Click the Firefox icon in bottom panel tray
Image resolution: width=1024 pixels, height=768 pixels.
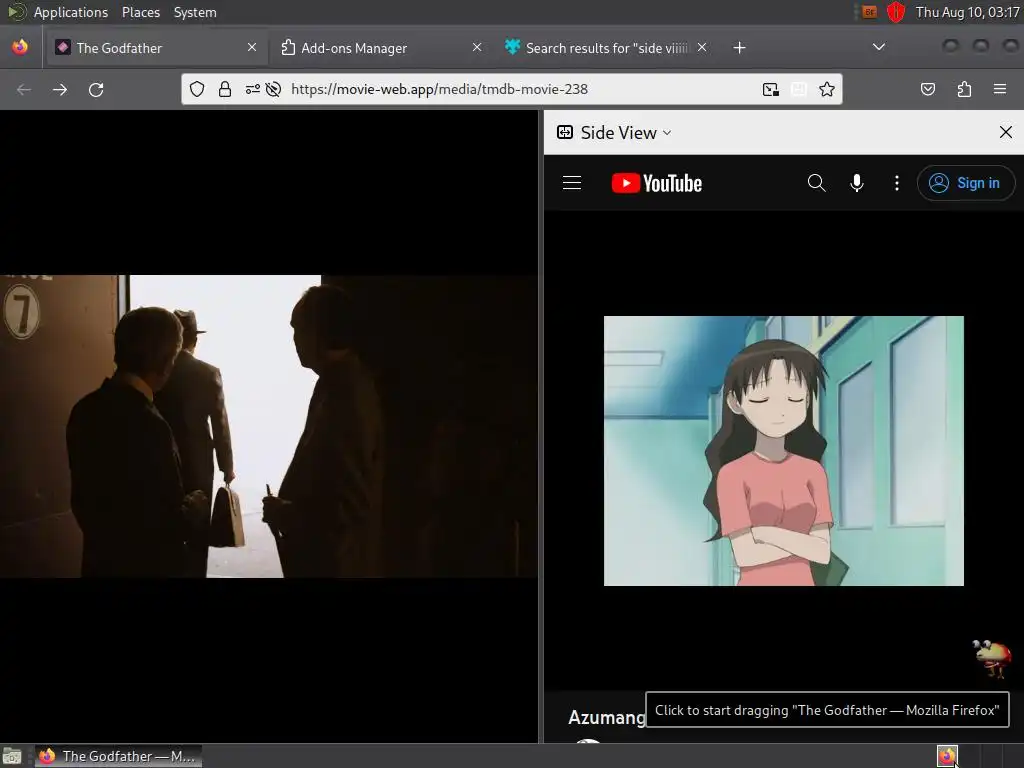[x=947, y=756]
